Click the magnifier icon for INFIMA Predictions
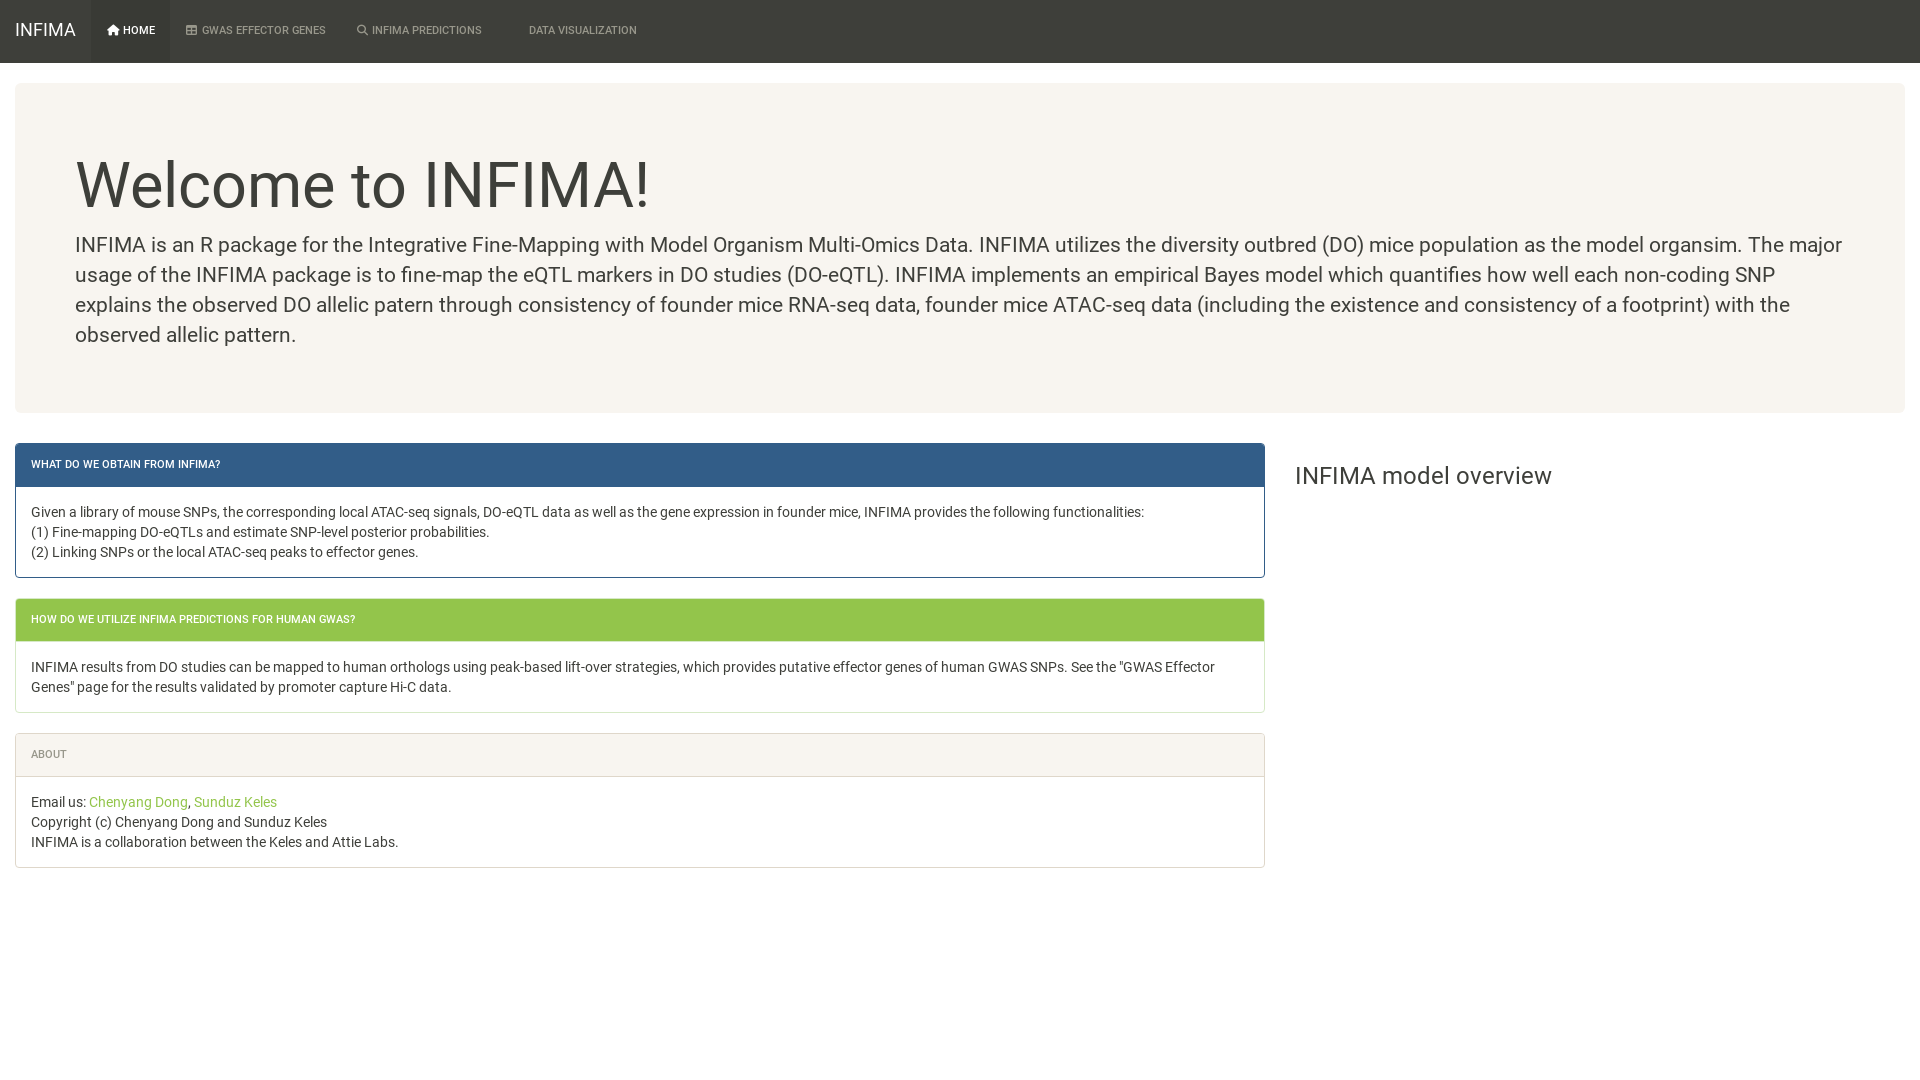Viewport: 1920px width, 1080px height. tap(362, 31)
